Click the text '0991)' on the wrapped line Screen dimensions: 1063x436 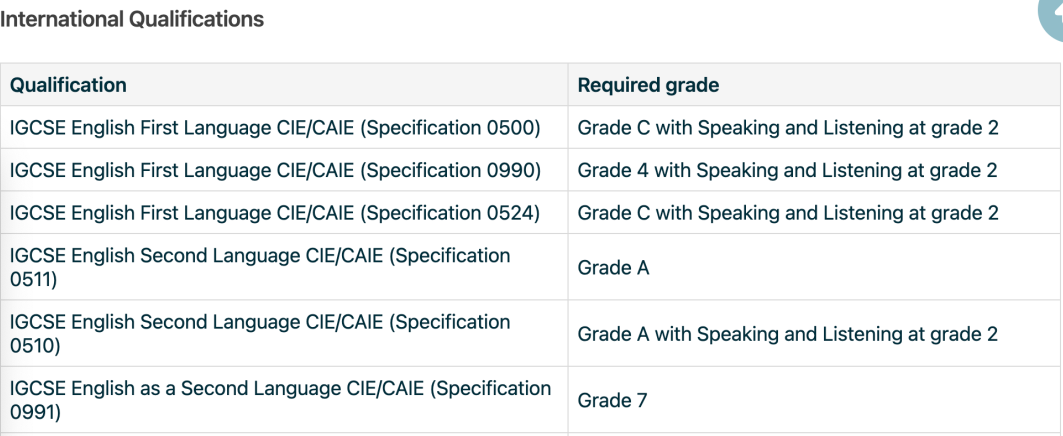35,412
